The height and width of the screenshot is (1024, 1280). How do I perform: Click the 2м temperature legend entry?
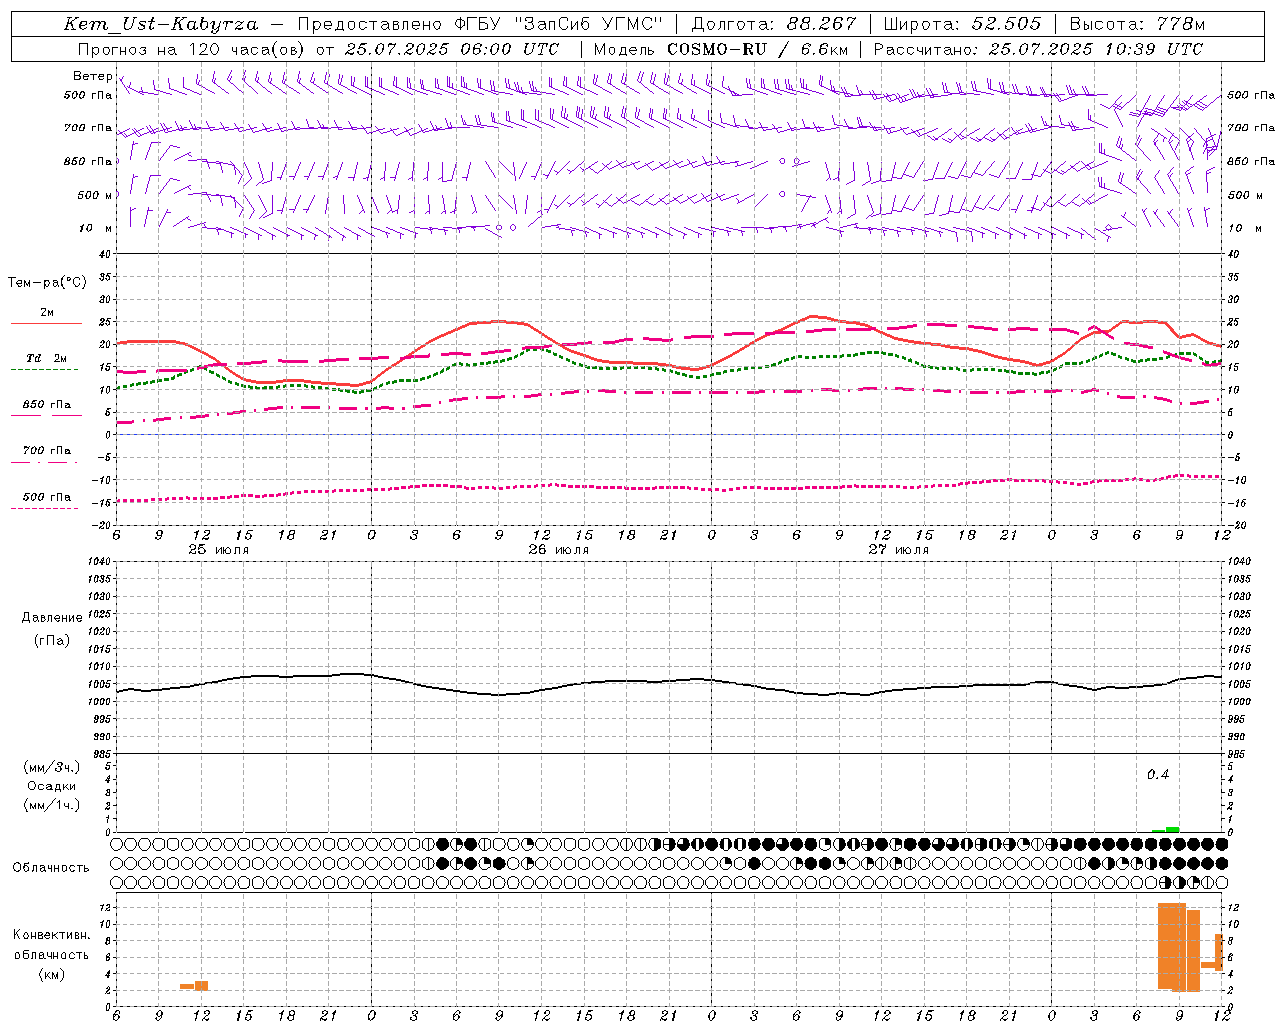46,313
